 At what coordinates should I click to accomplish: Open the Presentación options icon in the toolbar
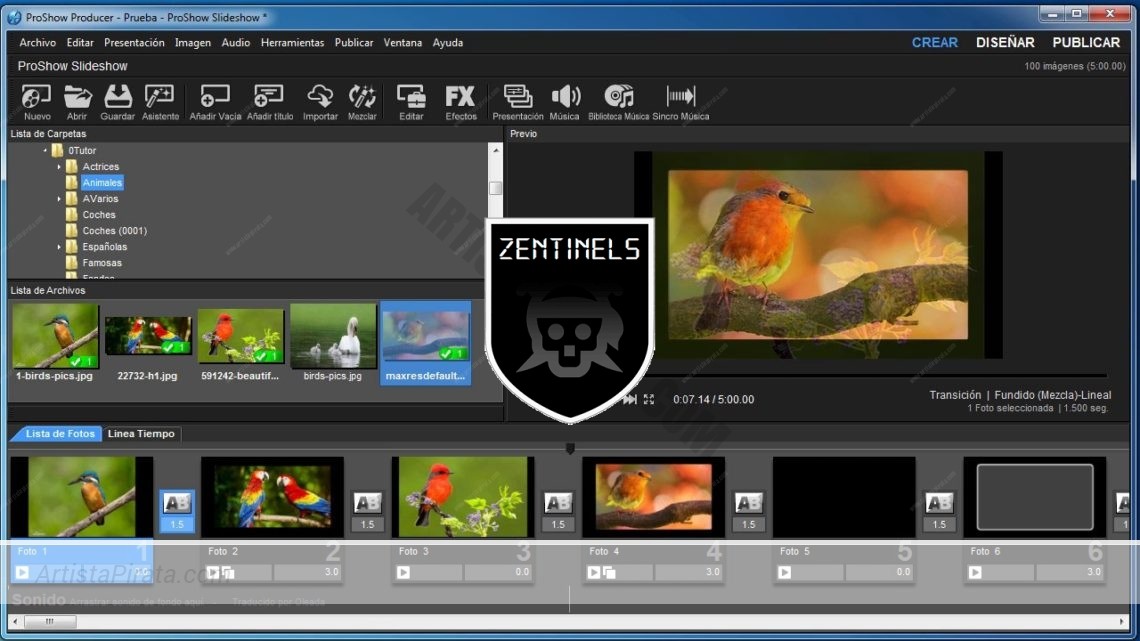coord(518,102)
